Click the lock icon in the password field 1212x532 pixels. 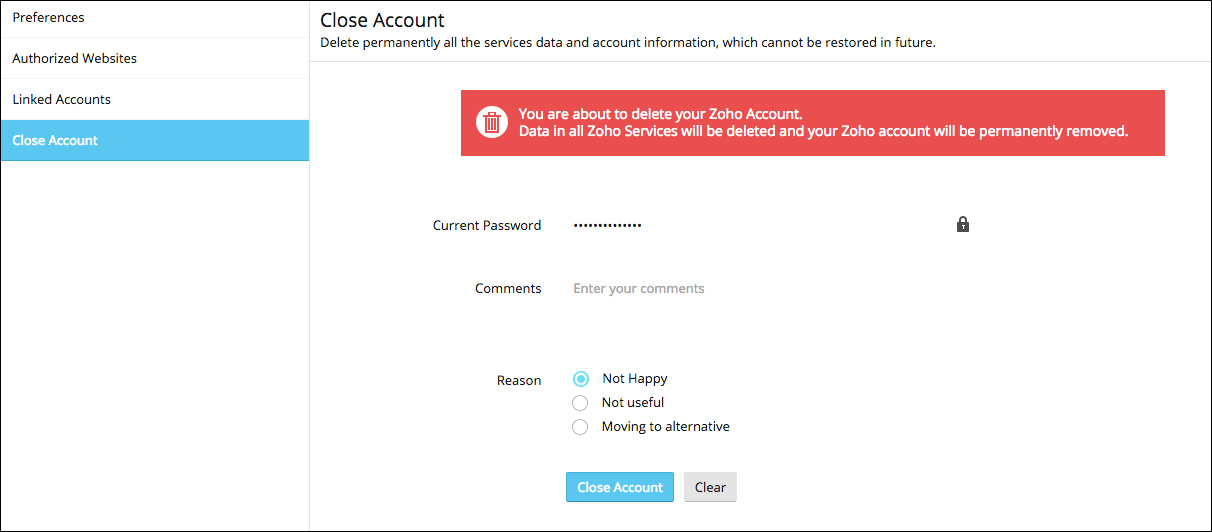962,225
